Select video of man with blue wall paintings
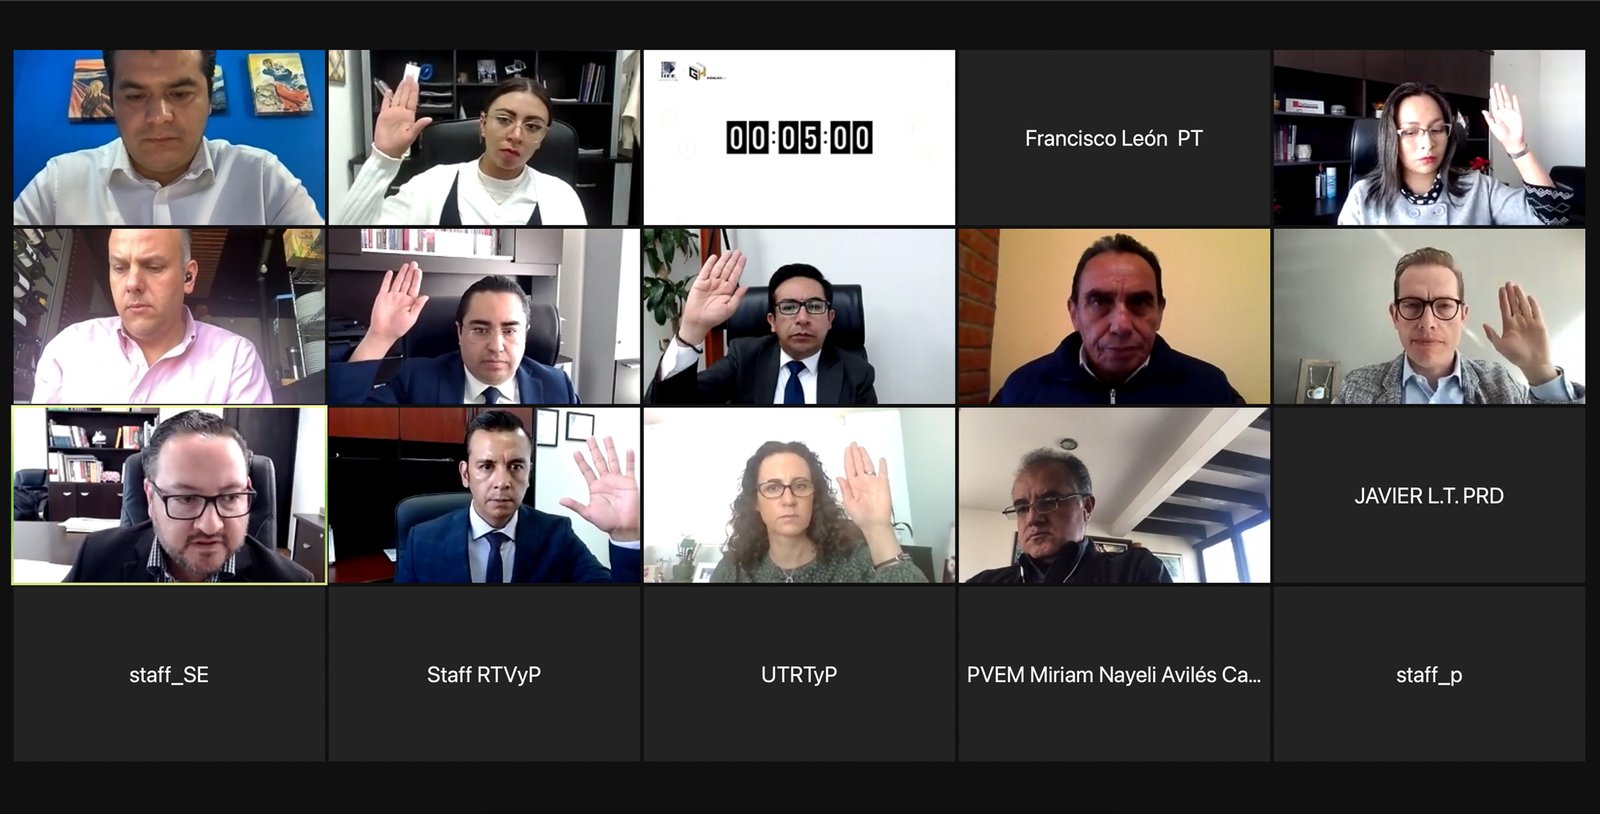The height and width of the screenshot is (814, 1600). pos(169,138)
